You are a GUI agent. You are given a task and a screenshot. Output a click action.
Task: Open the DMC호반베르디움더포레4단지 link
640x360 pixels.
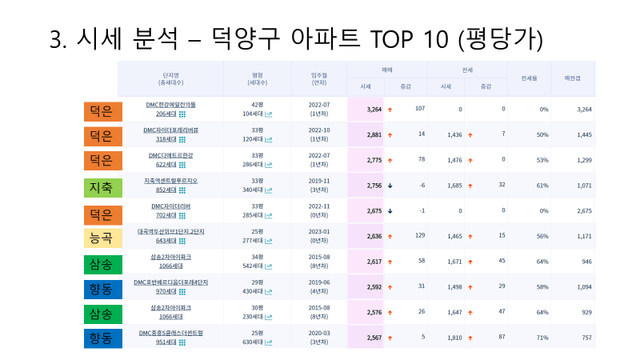pos(171,282)
